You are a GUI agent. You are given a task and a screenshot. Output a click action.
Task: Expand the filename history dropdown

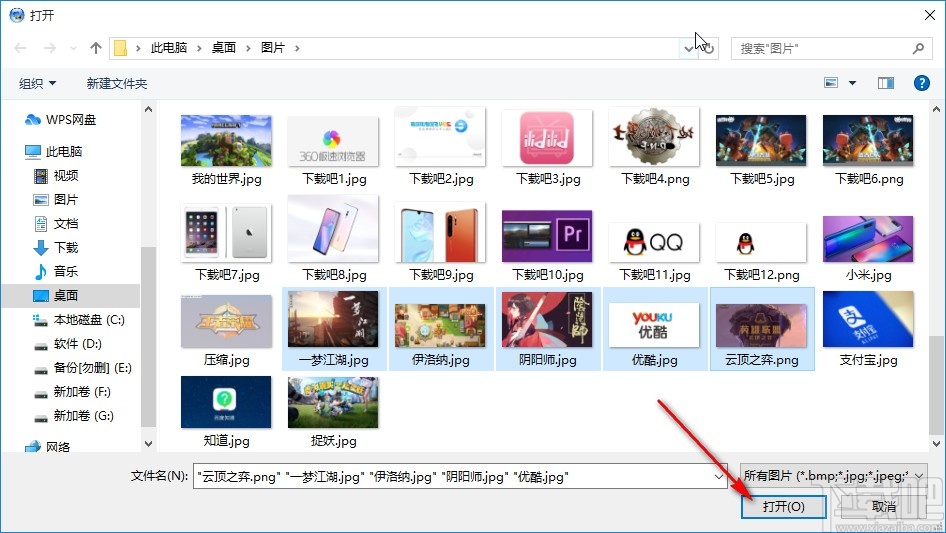pyautogui.click(x=719, y=477)
